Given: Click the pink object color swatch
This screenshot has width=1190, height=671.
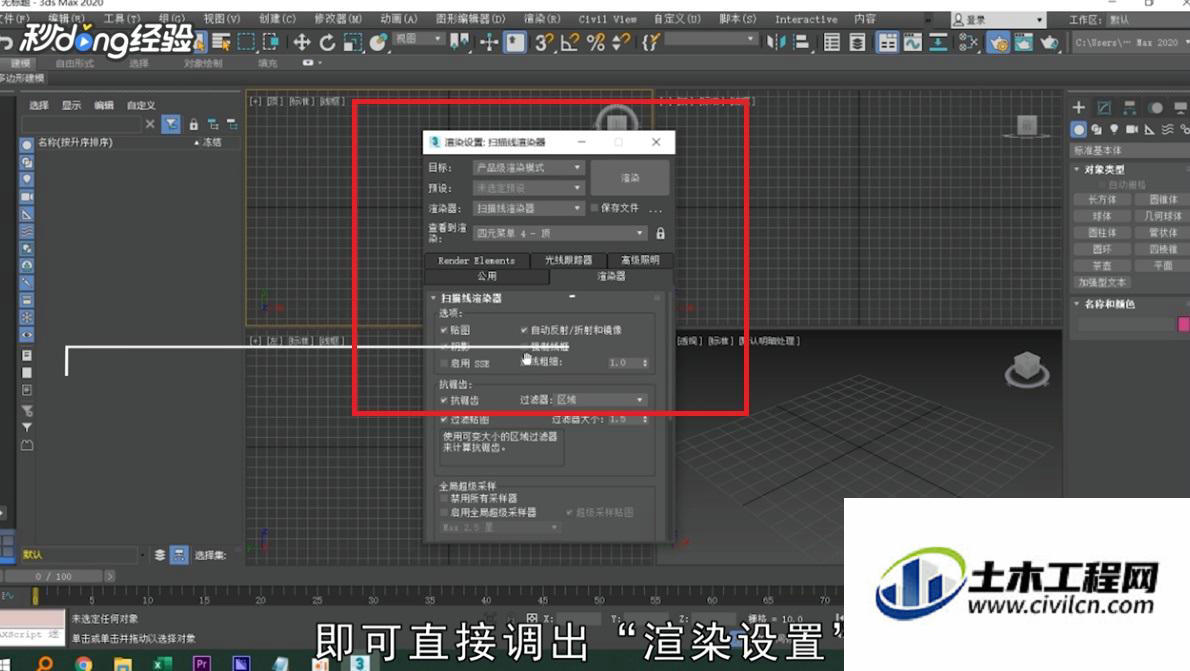Looking at the screenshot, I should 1183,324.
